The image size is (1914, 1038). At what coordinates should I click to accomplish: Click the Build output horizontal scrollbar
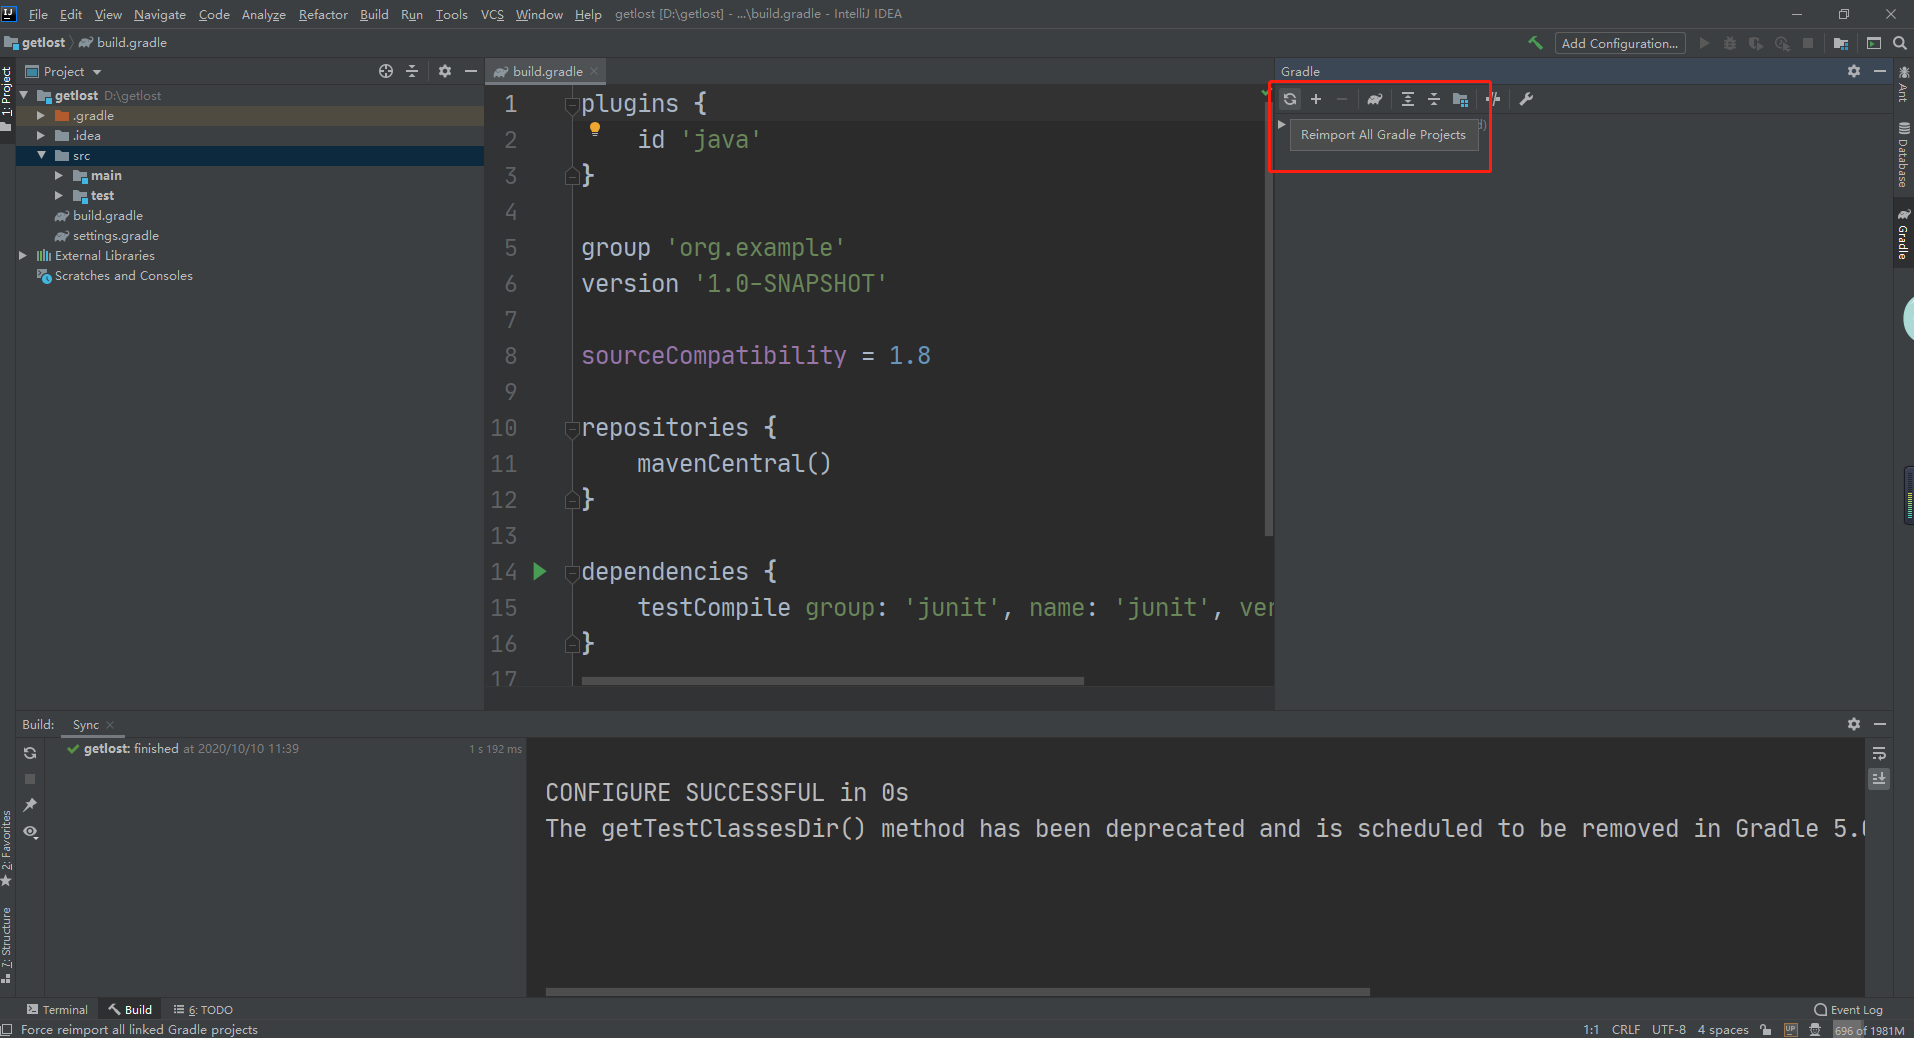957,992
